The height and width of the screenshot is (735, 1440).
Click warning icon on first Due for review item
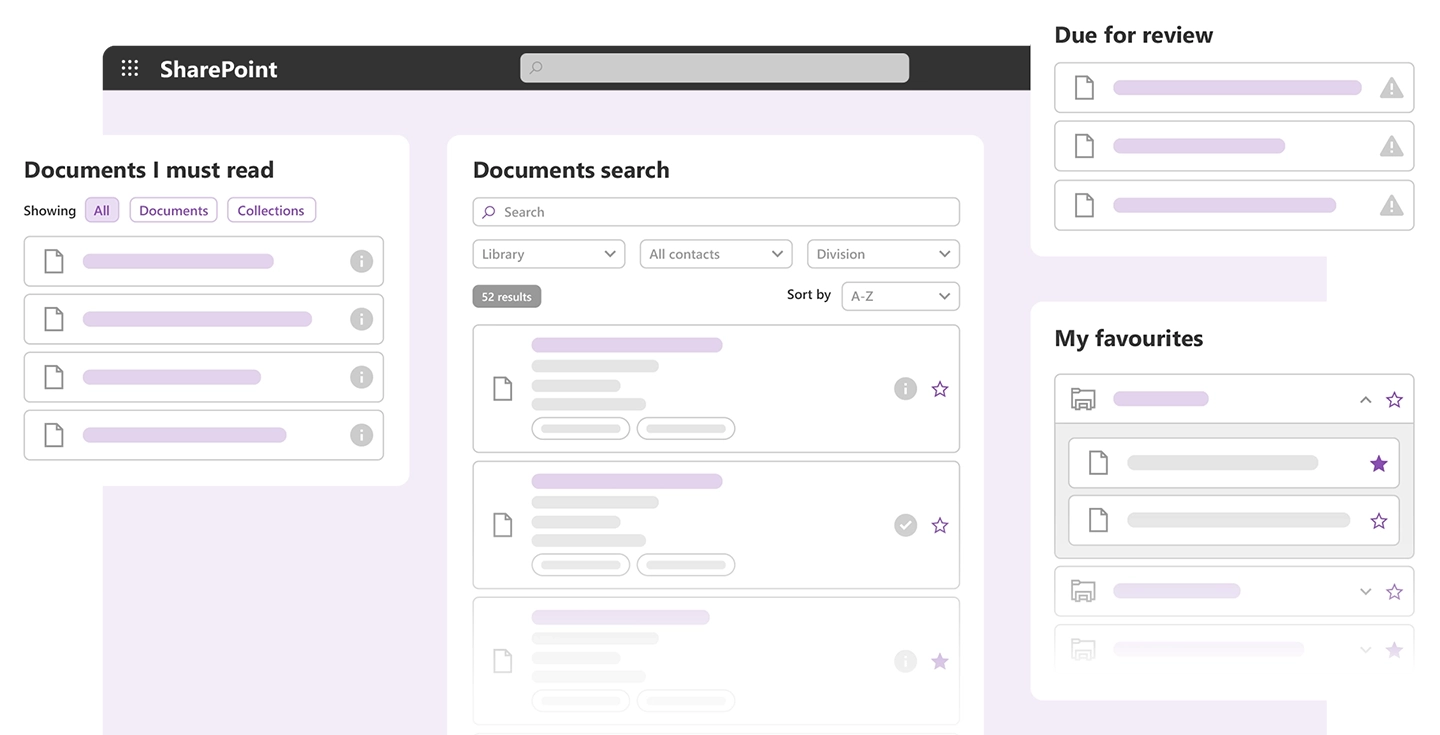click(x=1391, y=88)
